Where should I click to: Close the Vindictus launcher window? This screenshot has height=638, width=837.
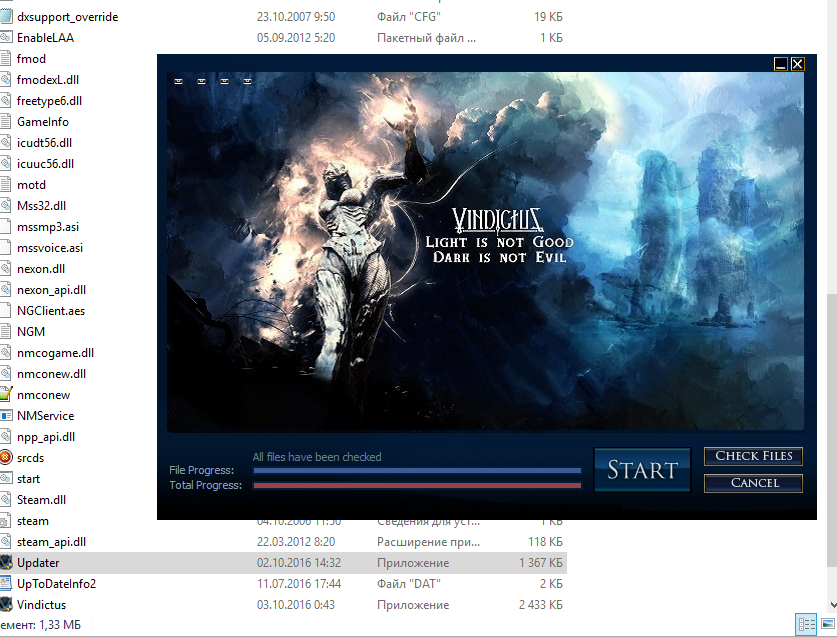point(797,64)
